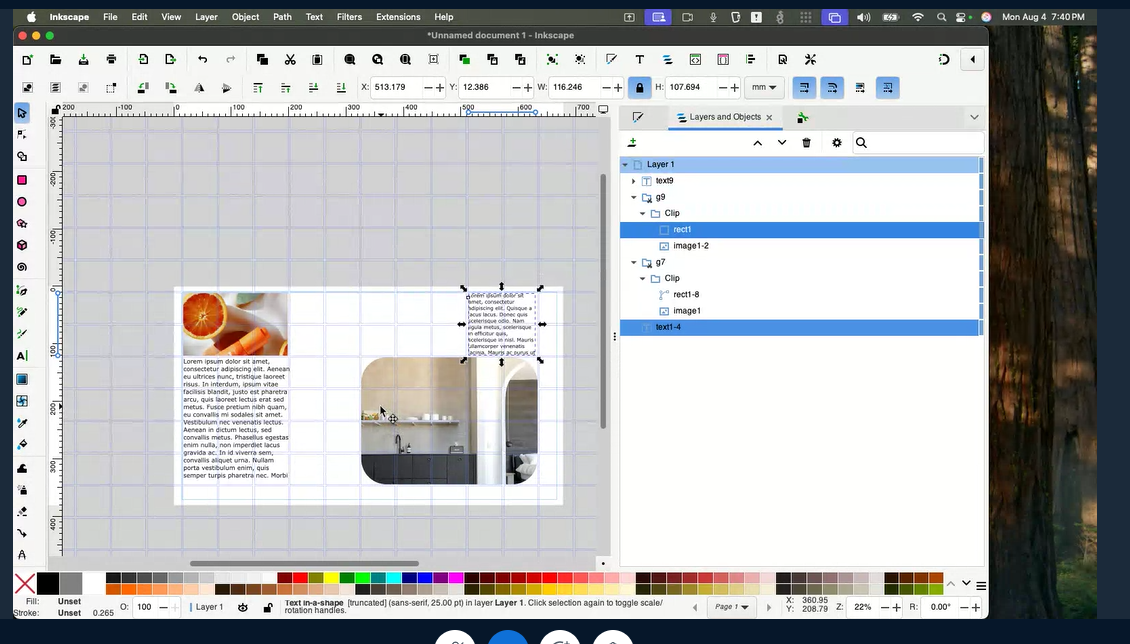Select the Selector arrow tool
The height and width of the screenshot is (644, 1130).
click(x=22, y=113)
